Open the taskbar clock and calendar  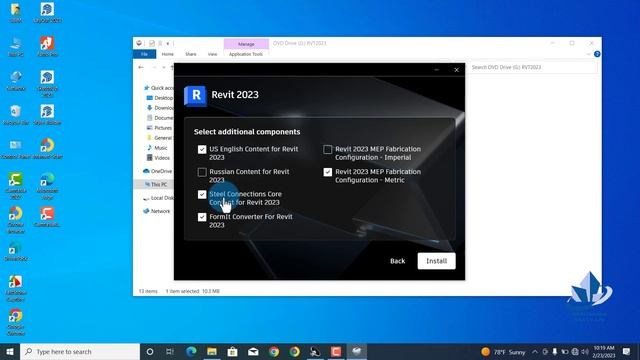point(604,352)
